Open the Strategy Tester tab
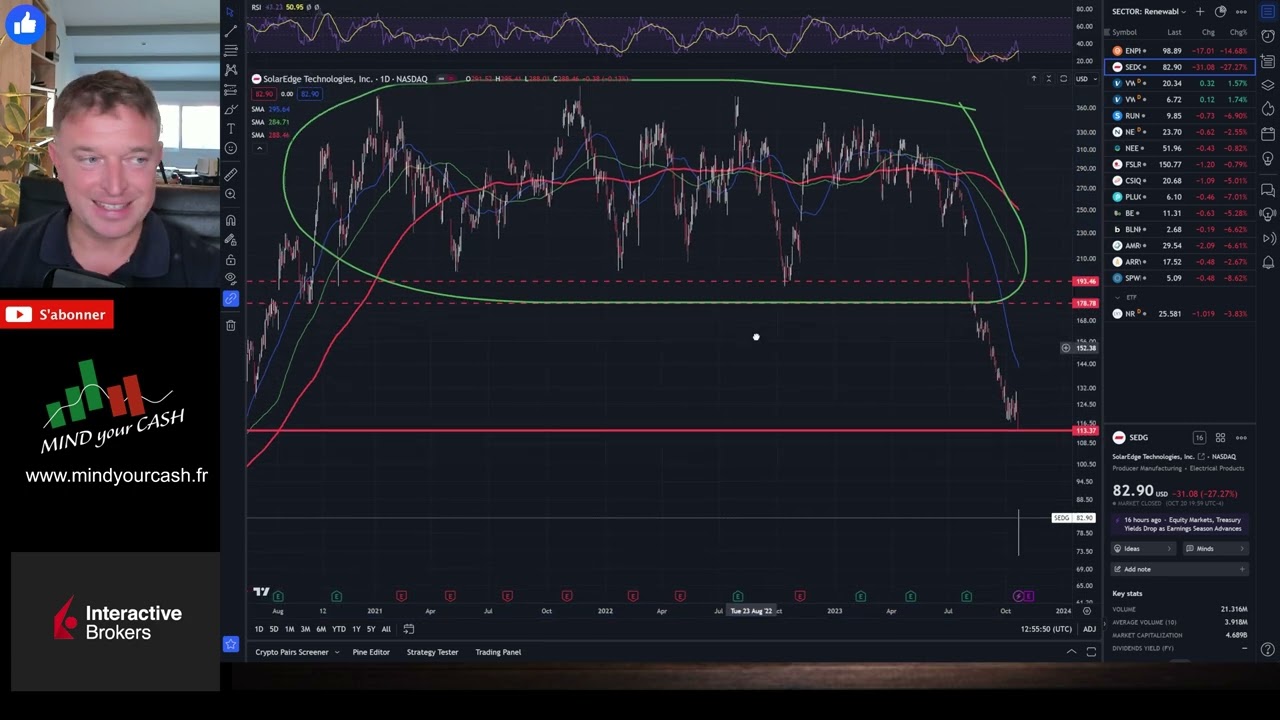Viewport: 1280px width, 720px height. pyautogui.click(x=432, y=652)
